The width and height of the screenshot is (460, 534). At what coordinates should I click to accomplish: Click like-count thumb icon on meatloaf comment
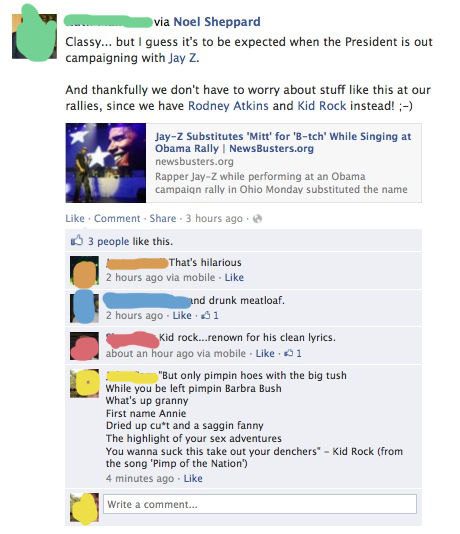tap(206, 315)
